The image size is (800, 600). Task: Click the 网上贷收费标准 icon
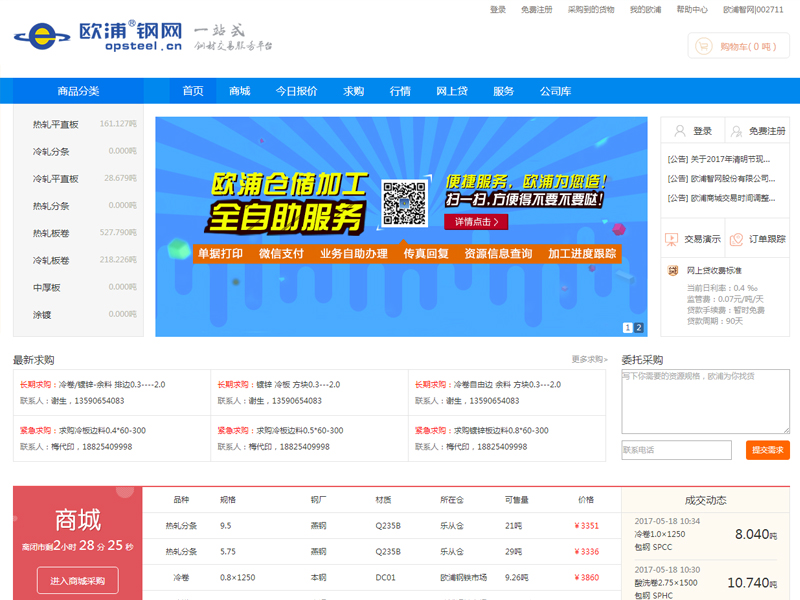(x=673, y=270)
